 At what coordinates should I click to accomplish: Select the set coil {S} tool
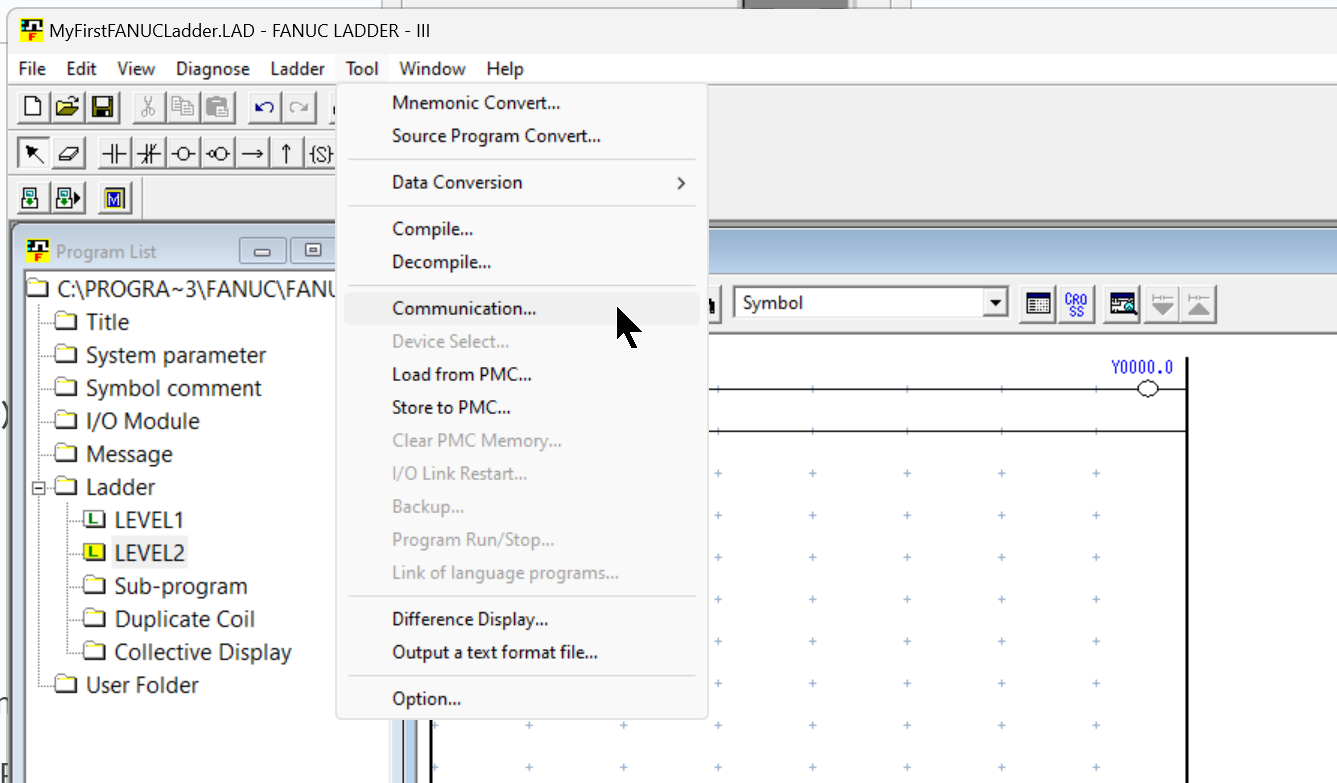(320, 153)
